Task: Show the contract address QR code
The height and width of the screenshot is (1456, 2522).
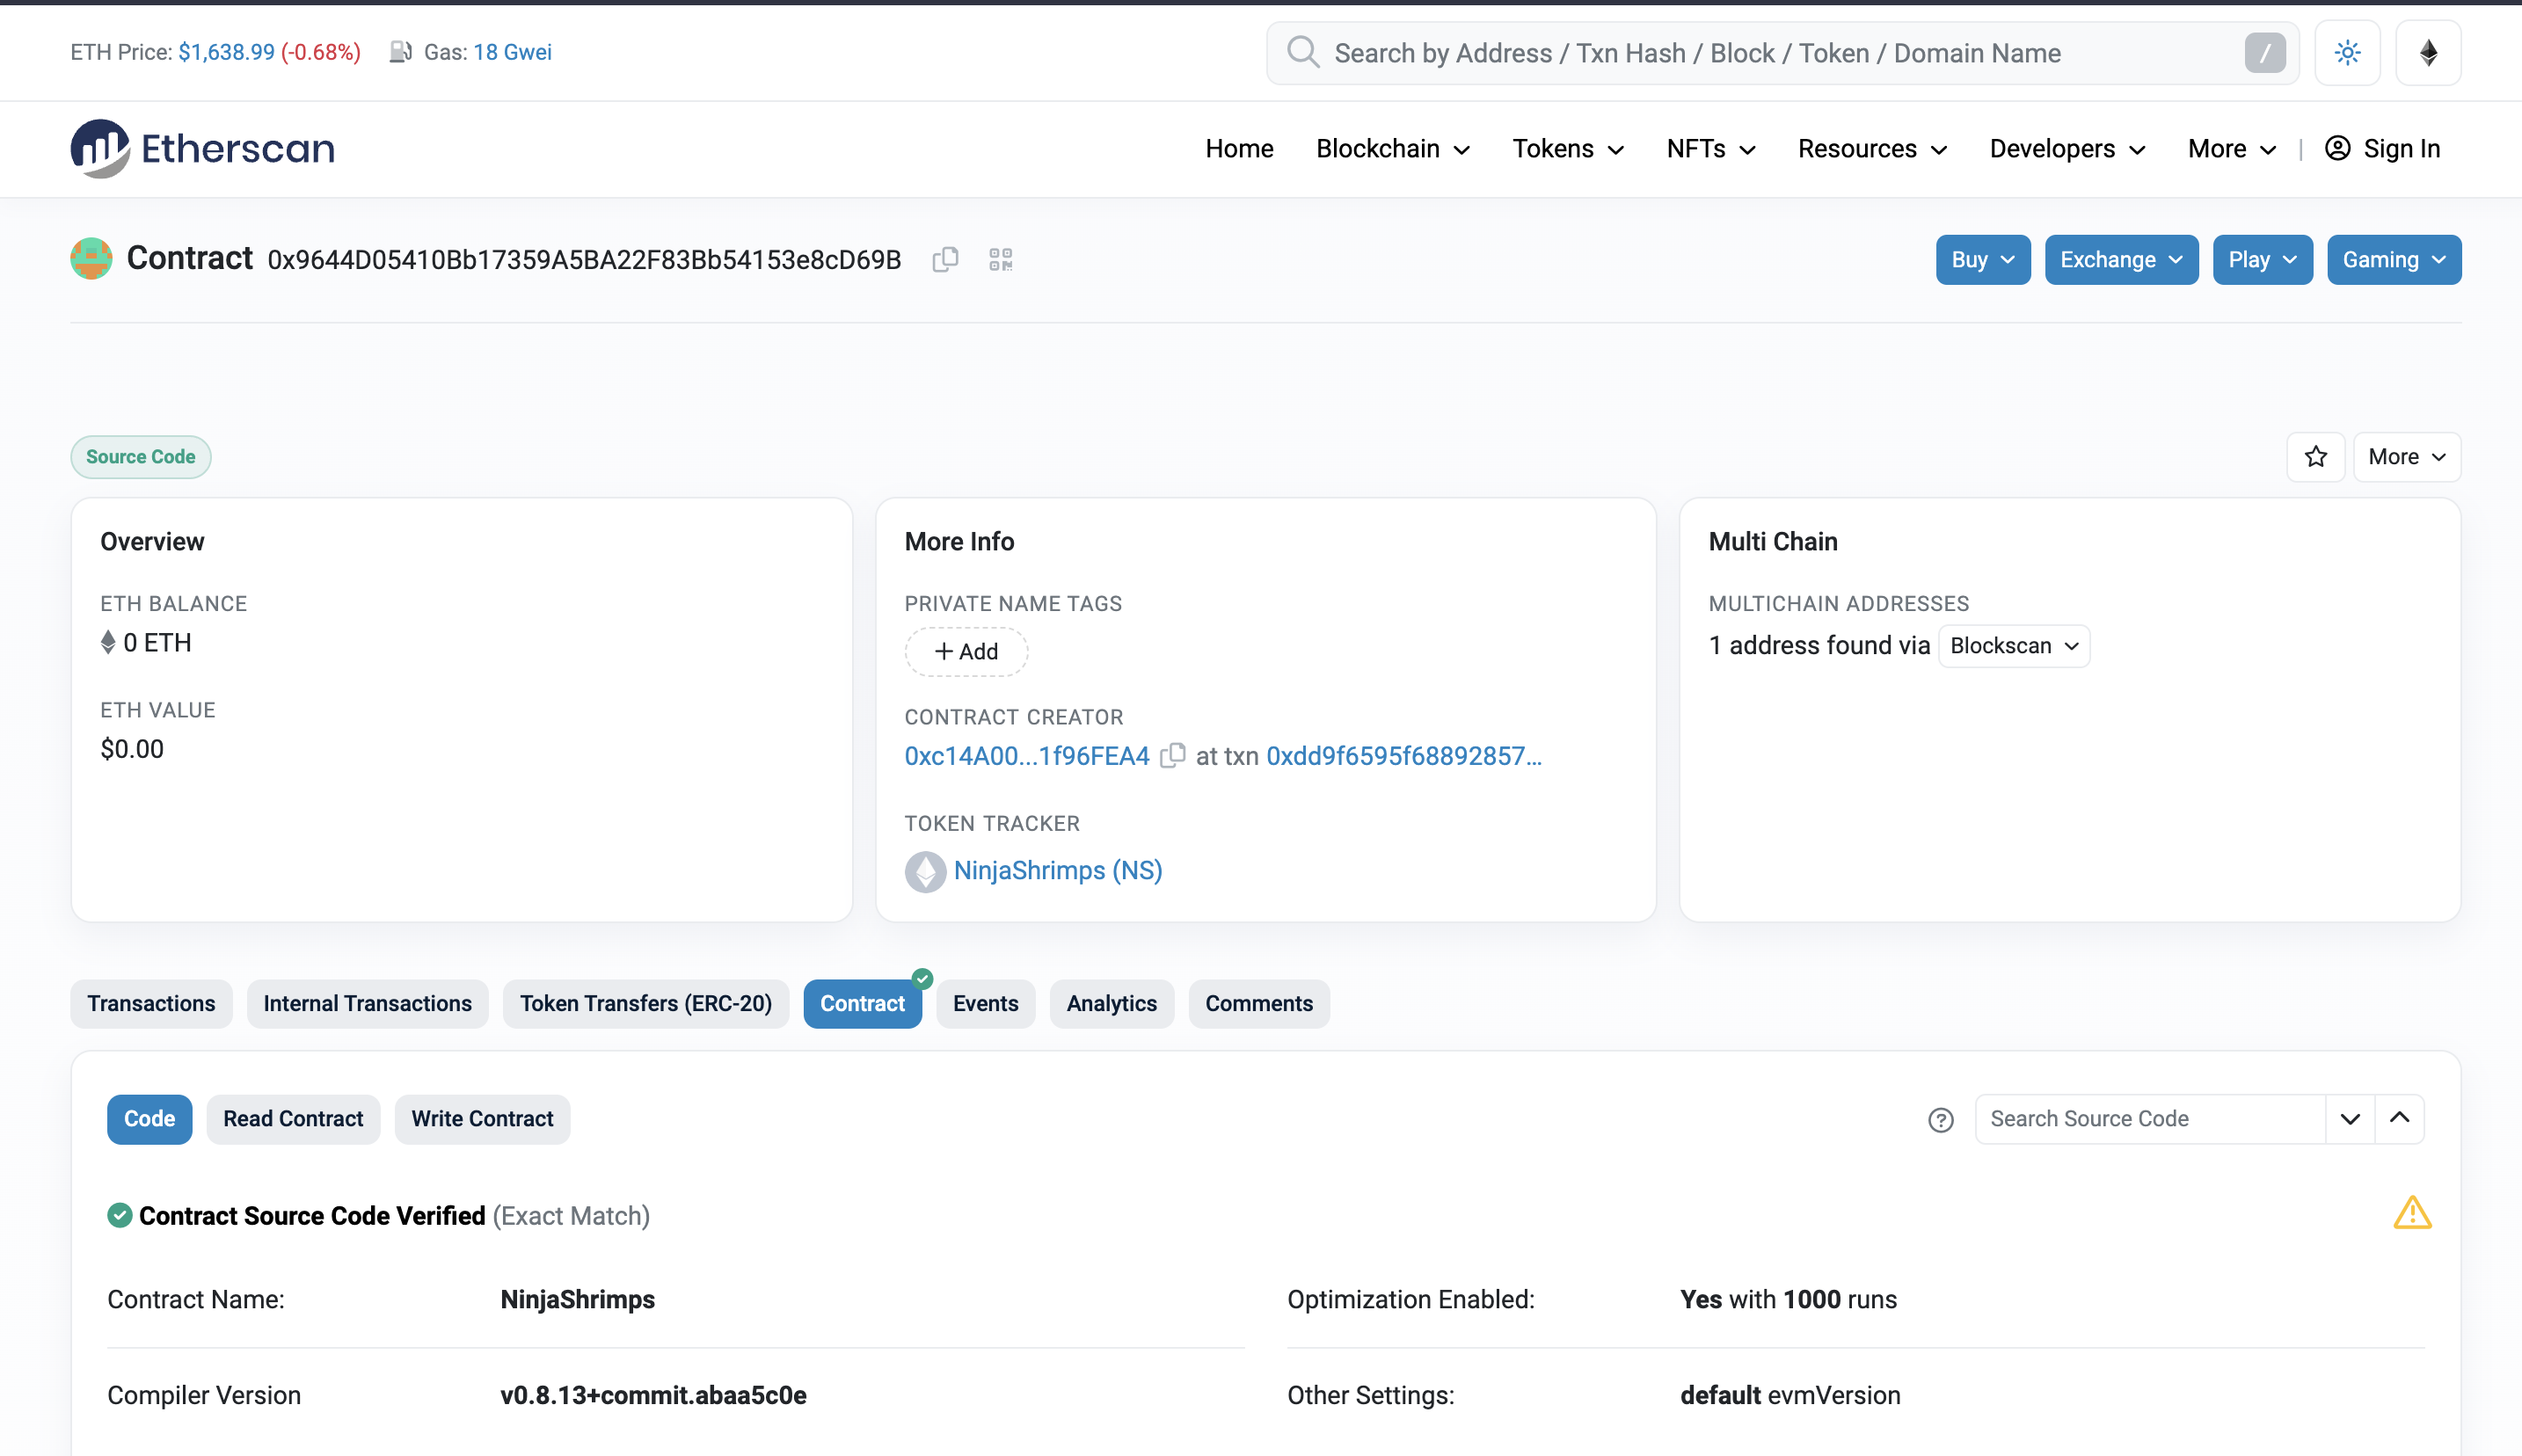Action: coord(1001,260)
